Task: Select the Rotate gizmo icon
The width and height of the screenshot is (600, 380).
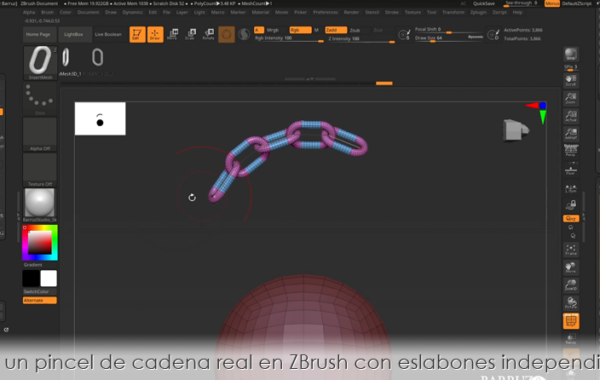Action: [209, 34]
